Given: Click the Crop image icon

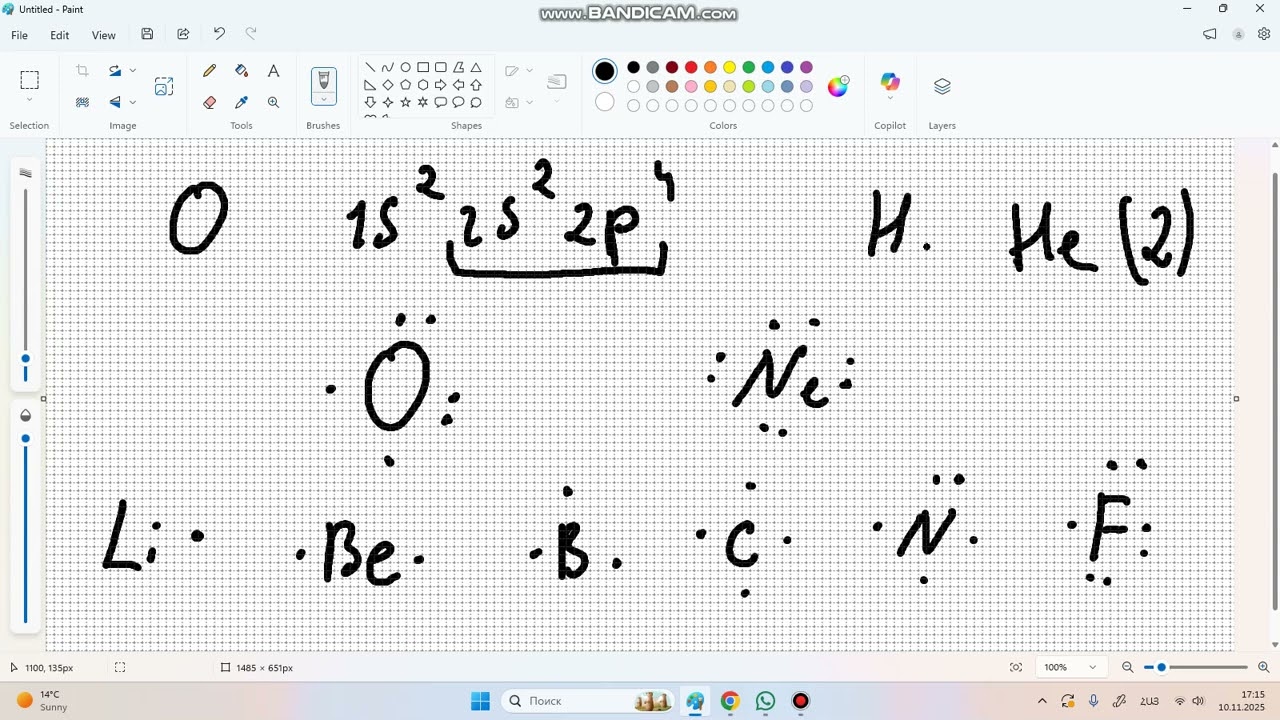Looking at the screenshot, I should pyautogui.click(x=82, y=71).
